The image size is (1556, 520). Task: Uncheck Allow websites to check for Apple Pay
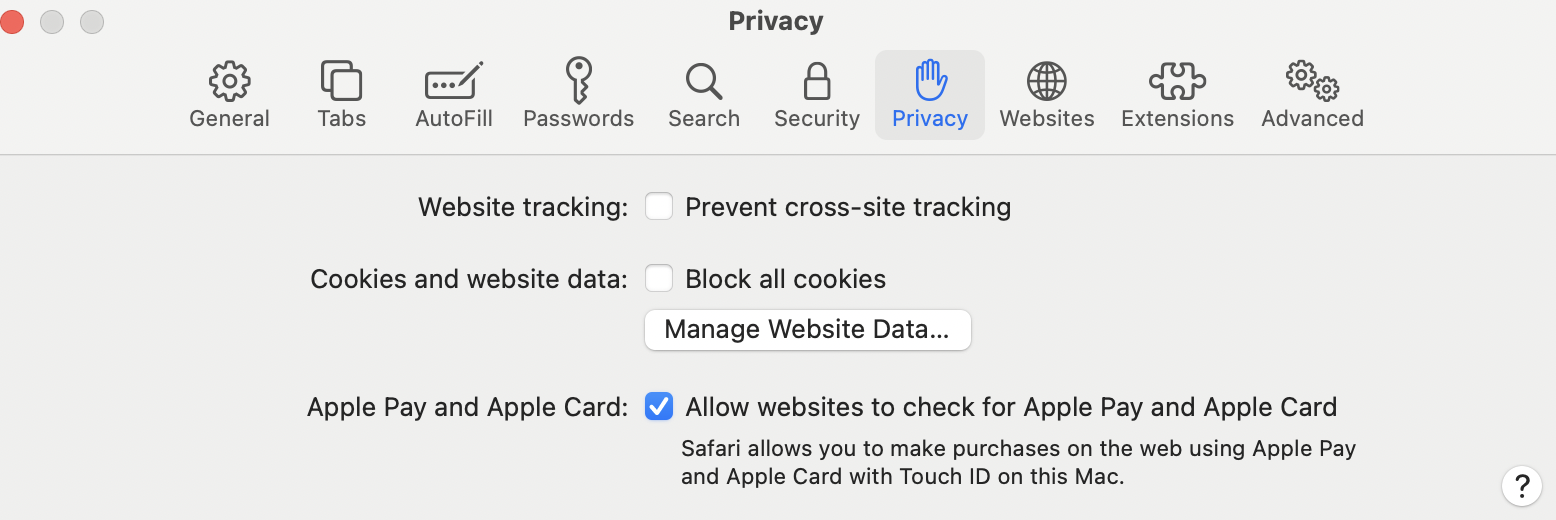(x=659, y=407)
